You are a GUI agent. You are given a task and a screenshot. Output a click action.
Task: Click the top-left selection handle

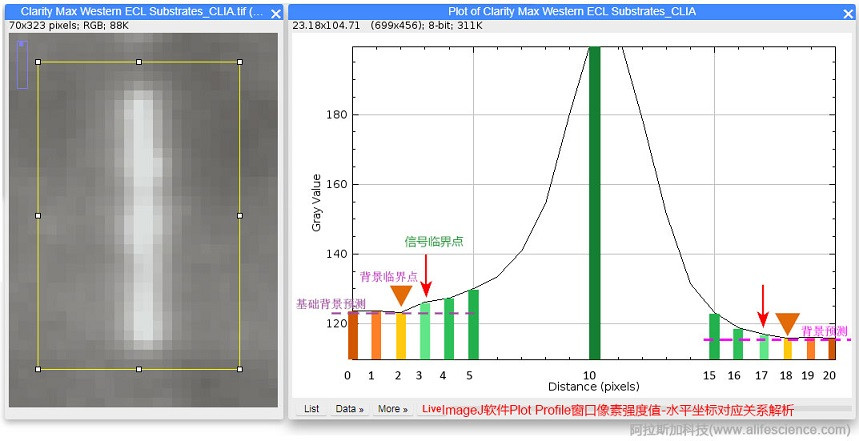pyautogui.click(x=38, y=62)
